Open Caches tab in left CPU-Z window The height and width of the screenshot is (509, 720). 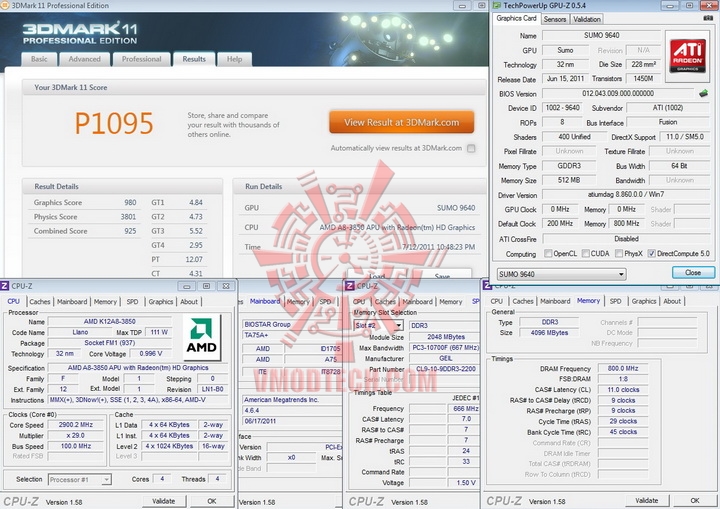(x=39, y=302)
